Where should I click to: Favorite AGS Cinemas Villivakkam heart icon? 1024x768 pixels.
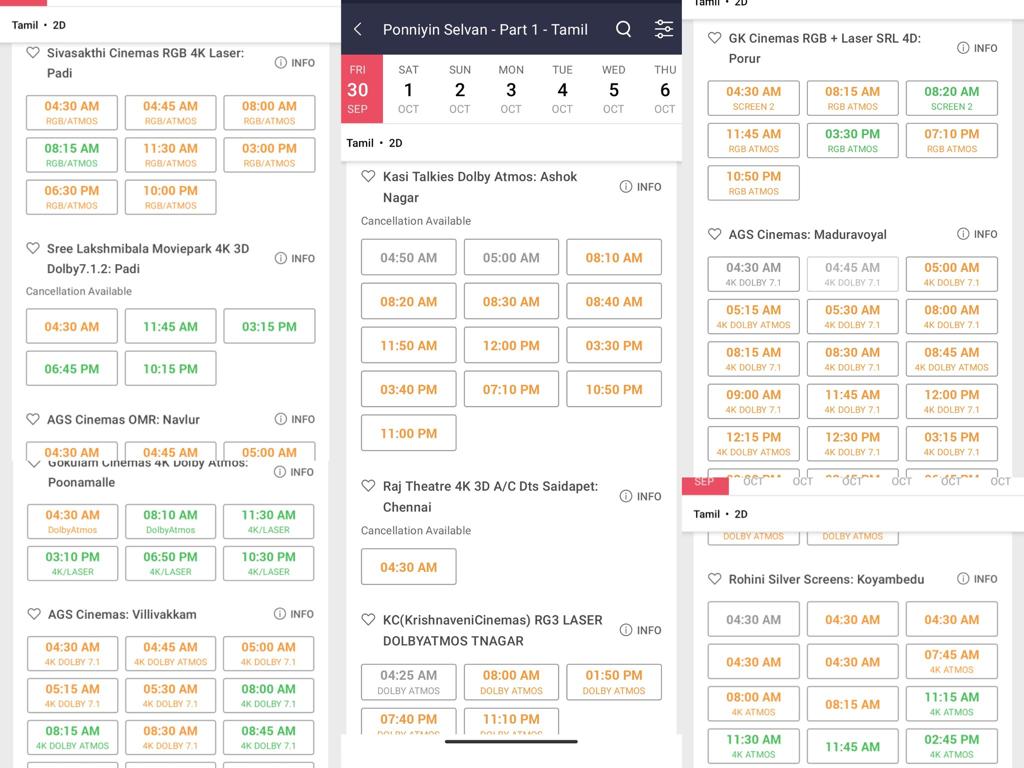point(34,614)
